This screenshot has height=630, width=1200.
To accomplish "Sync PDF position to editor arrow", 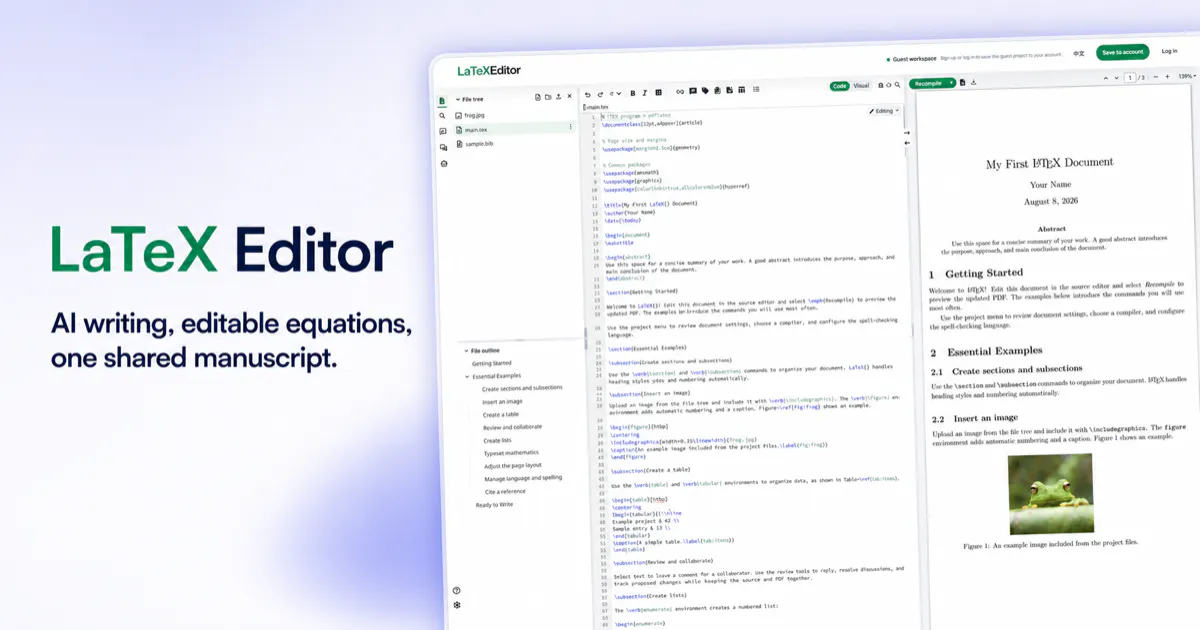I will pyautogui.click(x=907, y=141).
